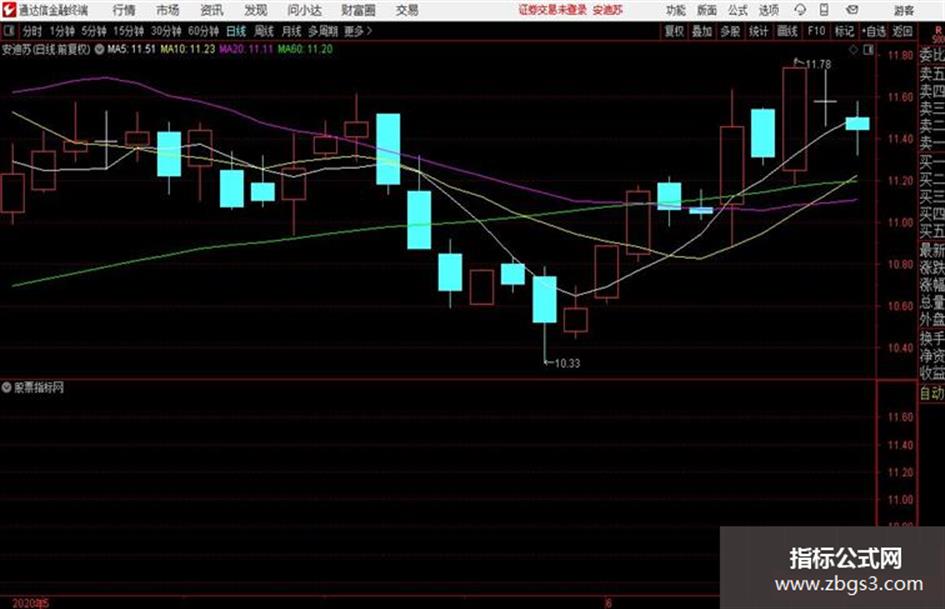Screen dimensions: 945x609
Task: Click the 最新 row in quote panel
Action: coord(932,250)
